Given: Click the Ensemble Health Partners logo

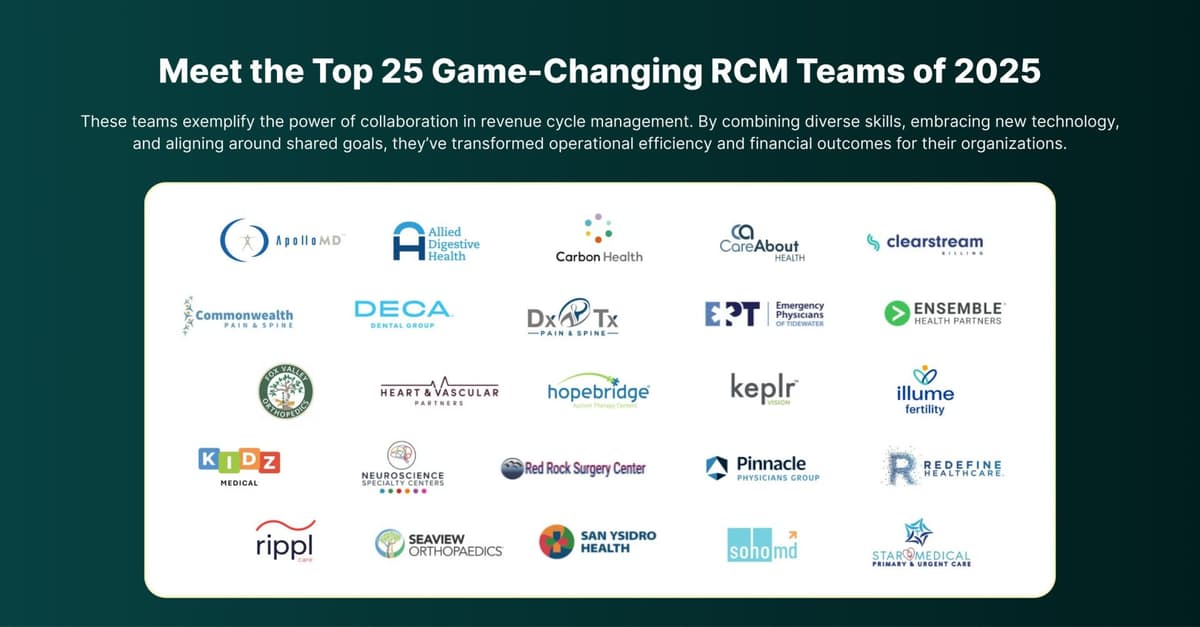Looking at the screenshot, I should [x=944, y=313].
